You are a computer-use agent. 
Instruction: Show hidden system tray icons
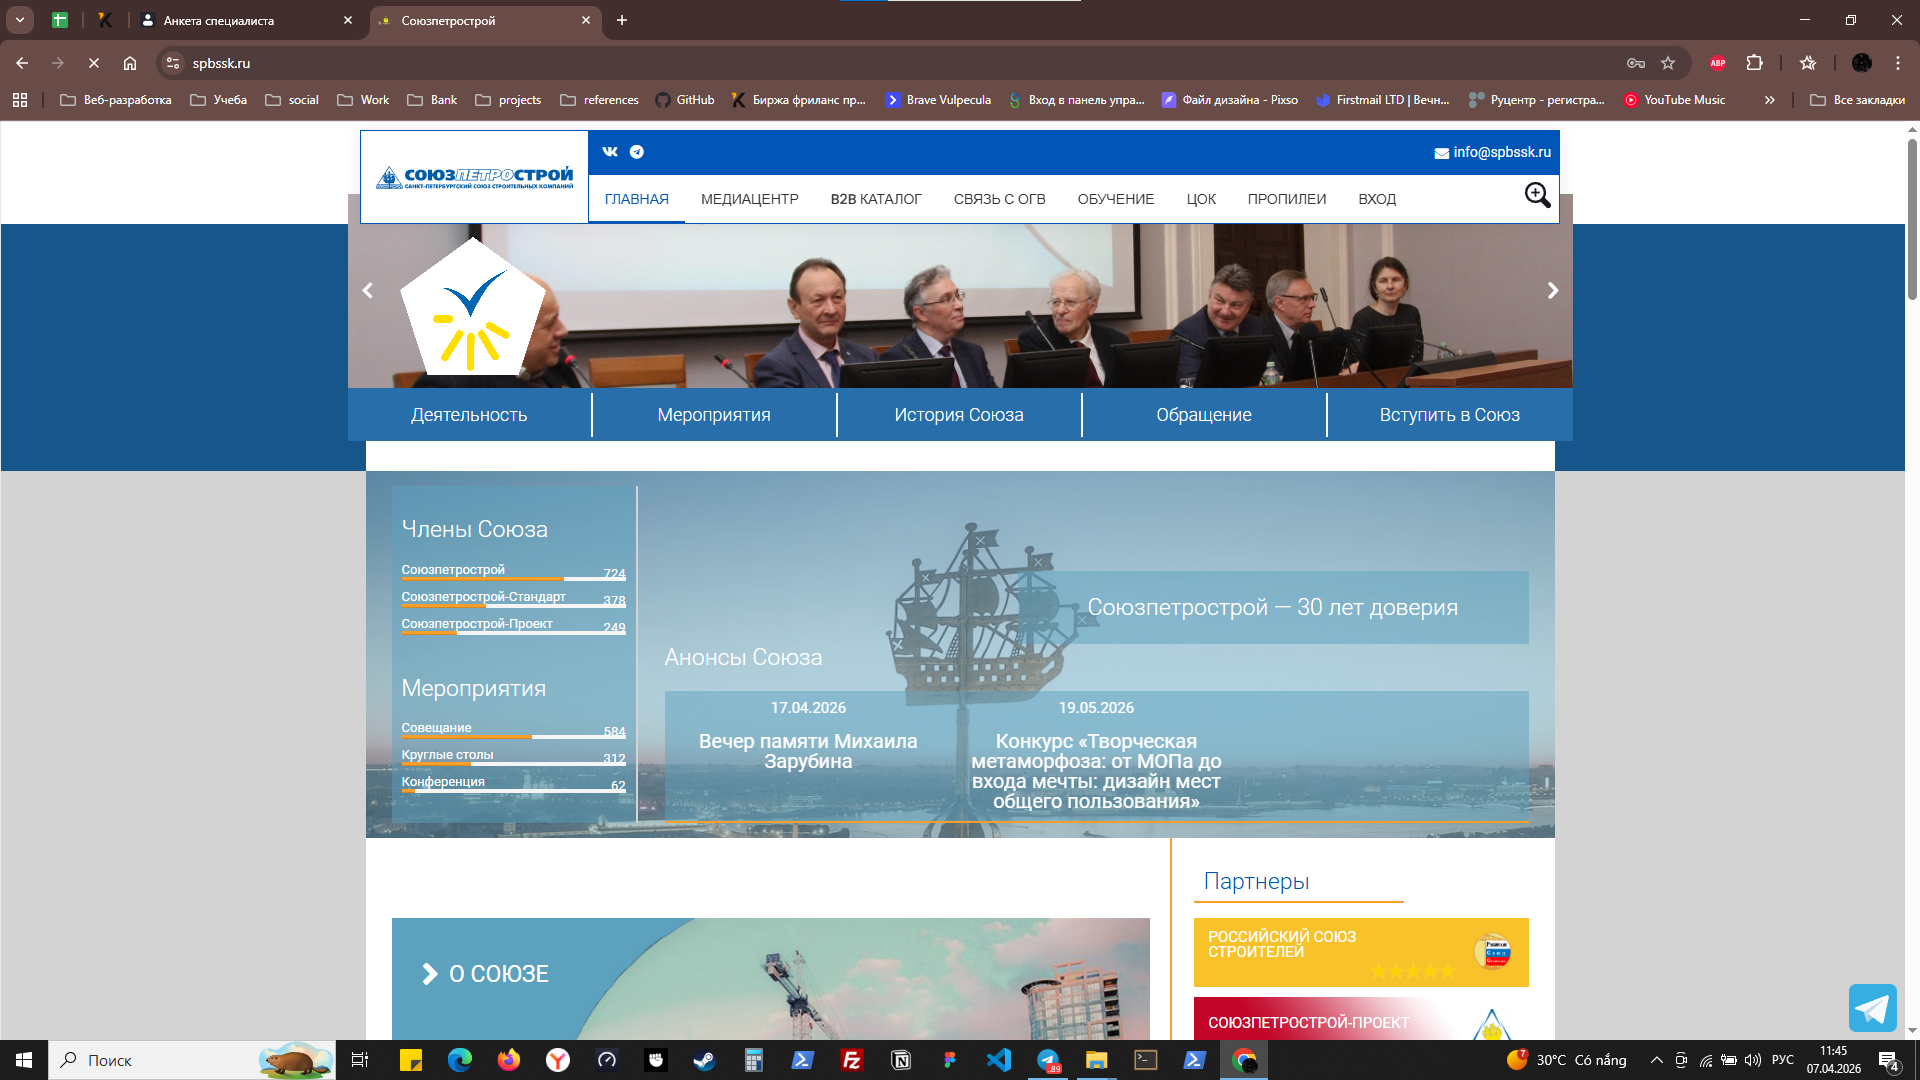click(x=1656, y=1060)
